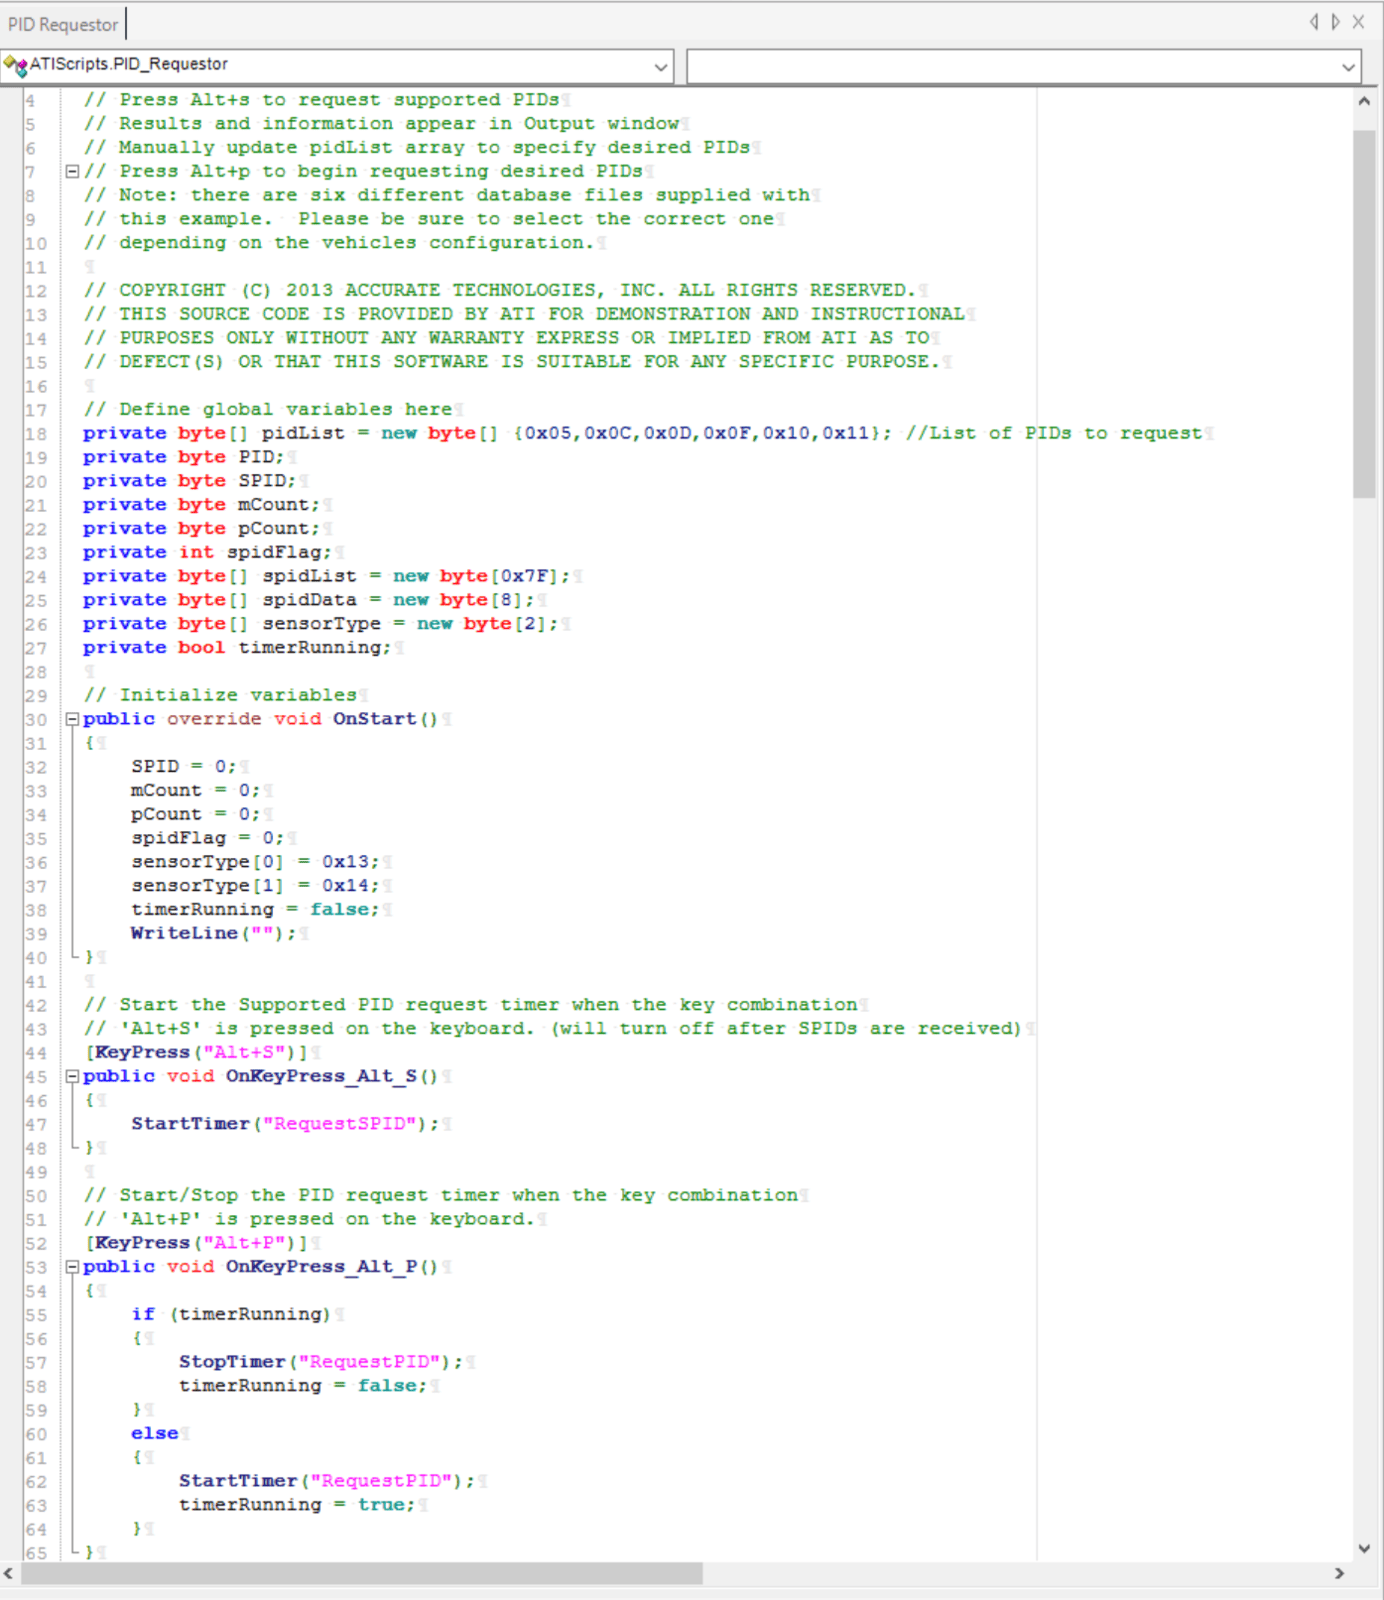Open the ATIScripts.PID_Requestor class dropdown
The image size is (1384, 1600).
coord(660,67)
